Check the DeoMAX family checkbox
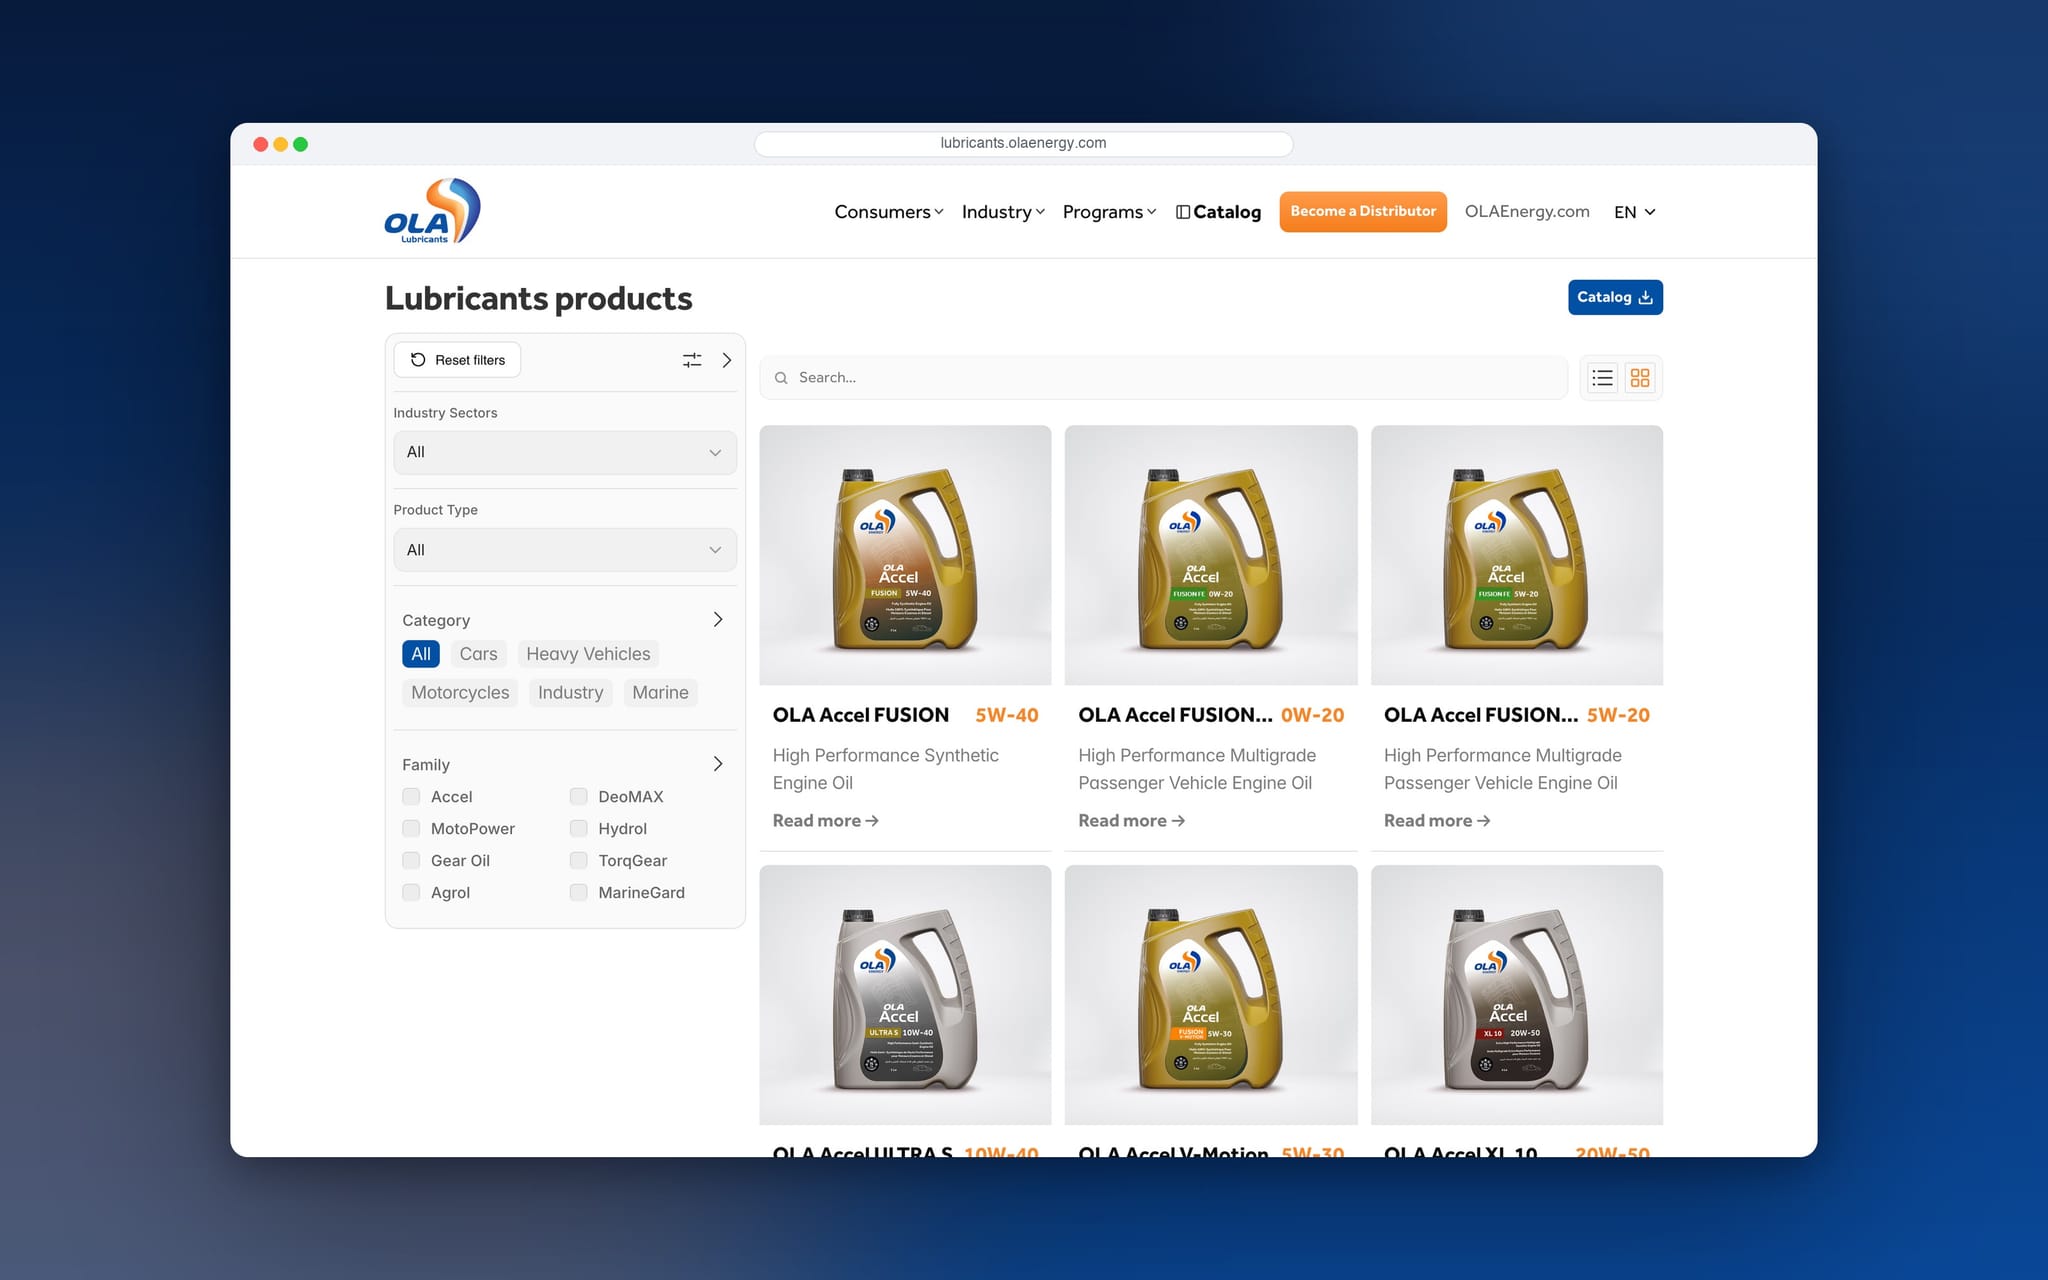This screenshot has height=1280, width=2048. 578,796
